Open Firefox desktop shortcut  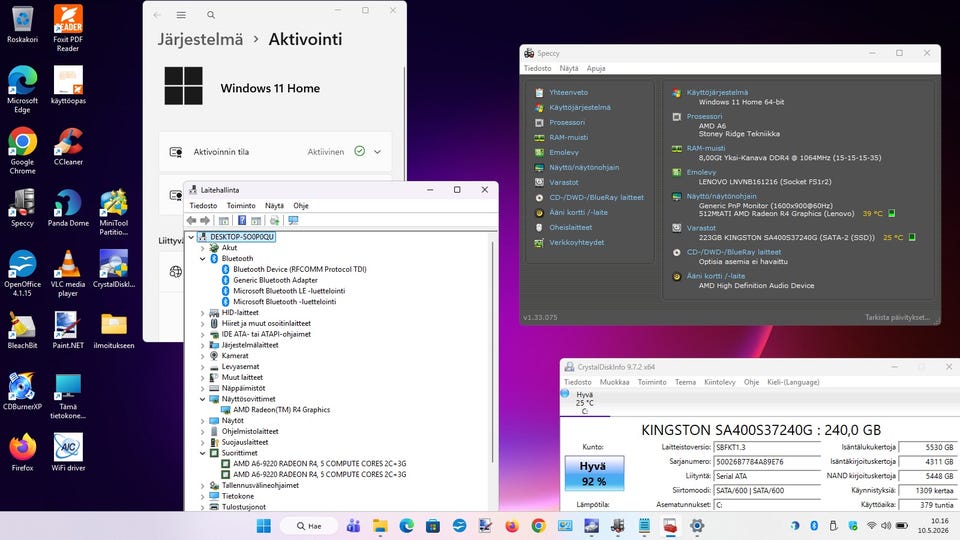(x=23, y=453)
